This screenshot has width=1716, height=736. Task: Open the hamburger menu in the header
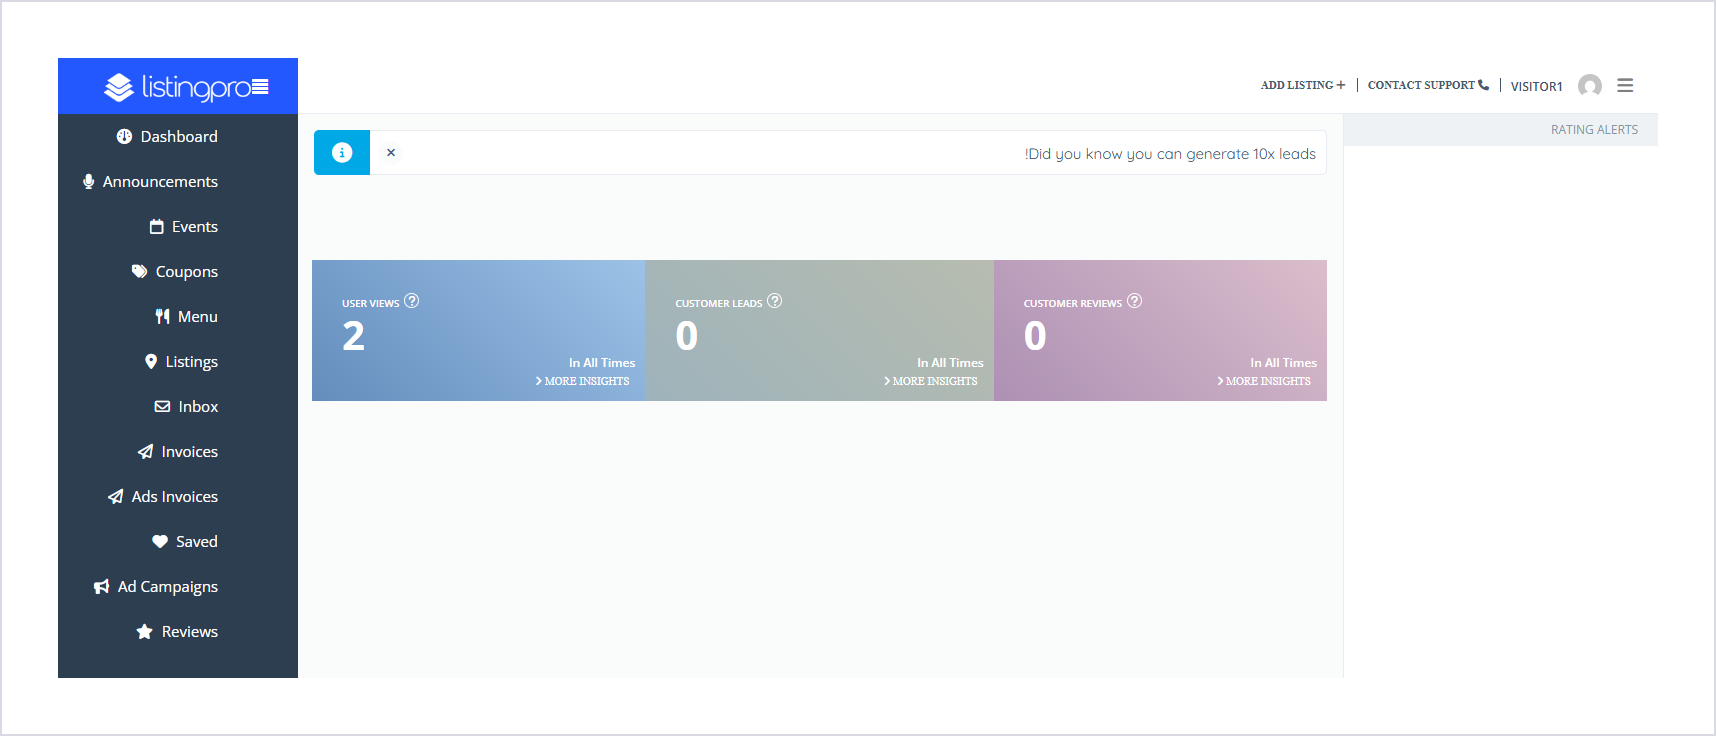[x=1625, y=86]
